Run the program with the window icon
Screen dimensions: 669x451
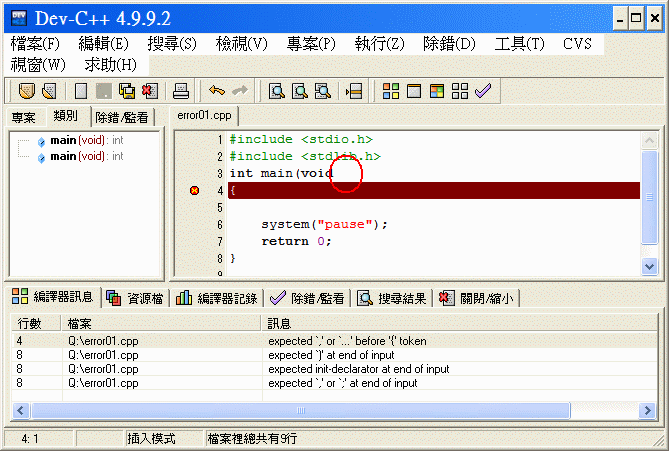414,91
